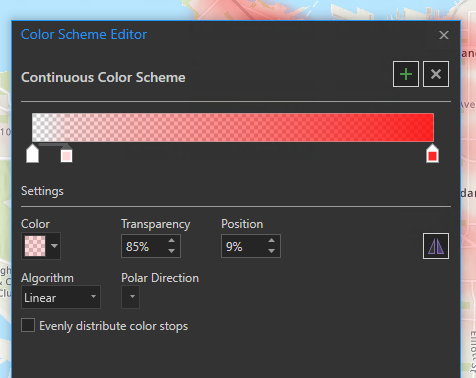Close the Color Scheme Editor dialog
The height and width of the screenshot is (378, 476).
[444, 35]
